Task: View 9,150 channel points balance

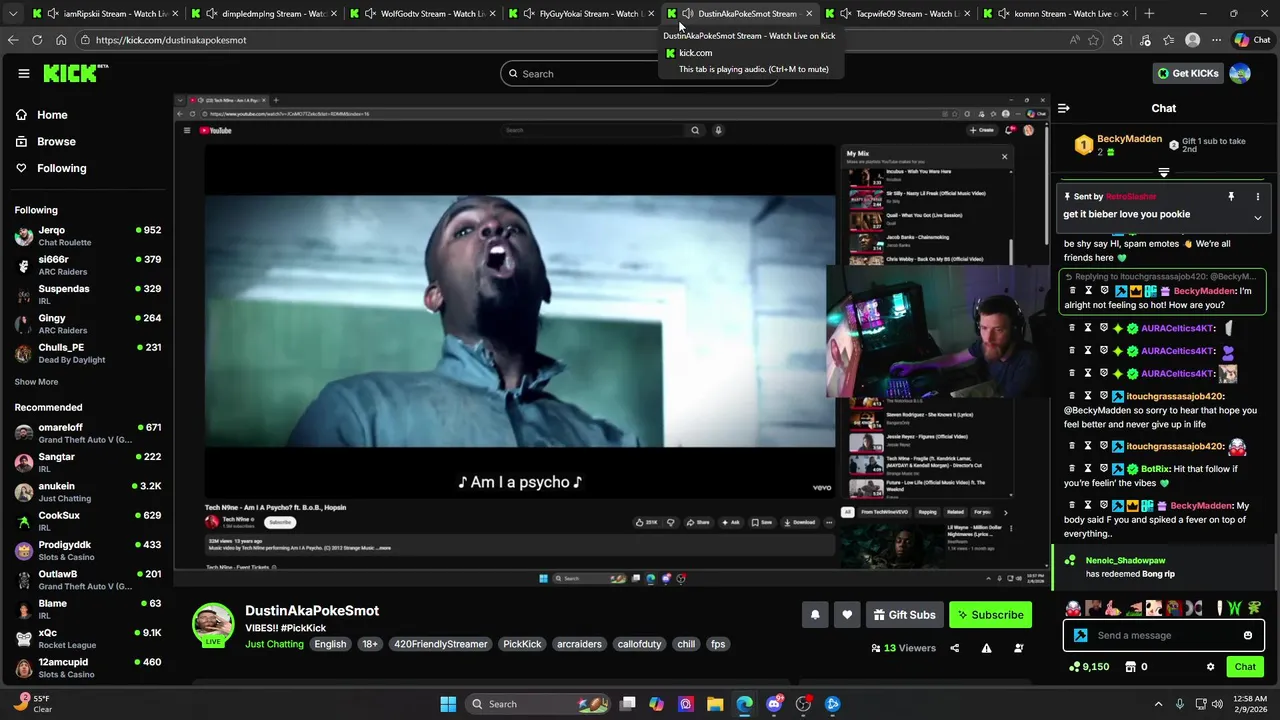Action: 1089,667
